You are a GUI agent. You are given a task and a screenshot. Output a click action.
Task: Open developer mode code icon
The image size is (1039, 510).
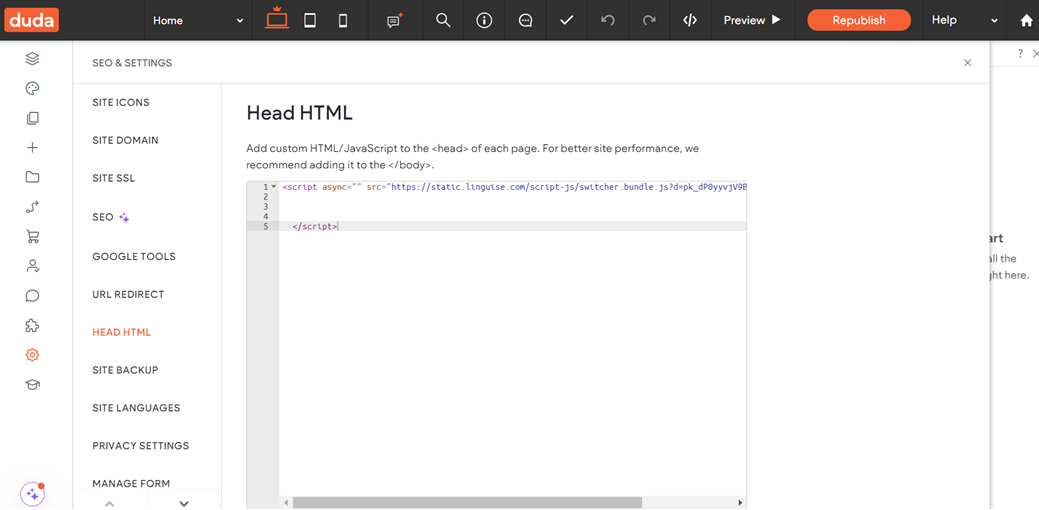point(690,21)
